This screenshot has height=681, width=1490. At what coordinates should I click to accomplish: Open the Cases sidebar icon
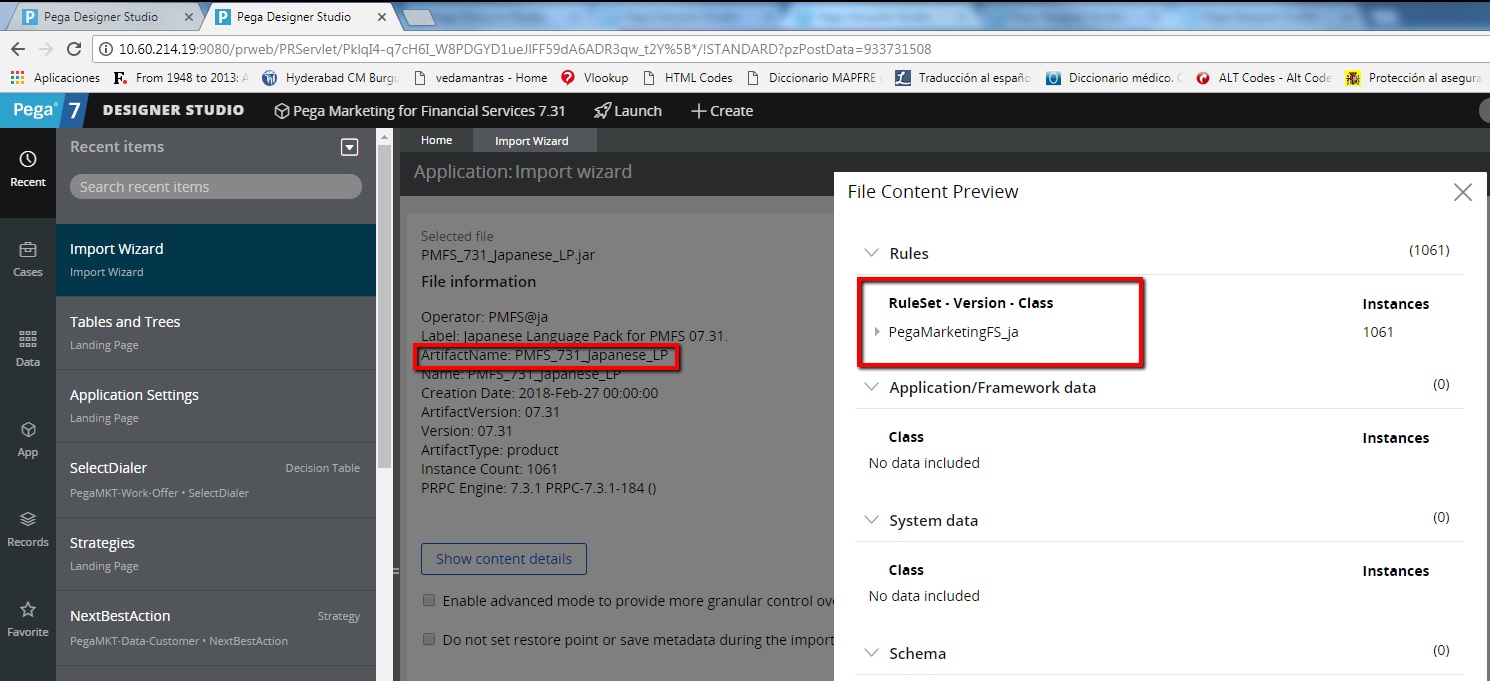[28, 259]
